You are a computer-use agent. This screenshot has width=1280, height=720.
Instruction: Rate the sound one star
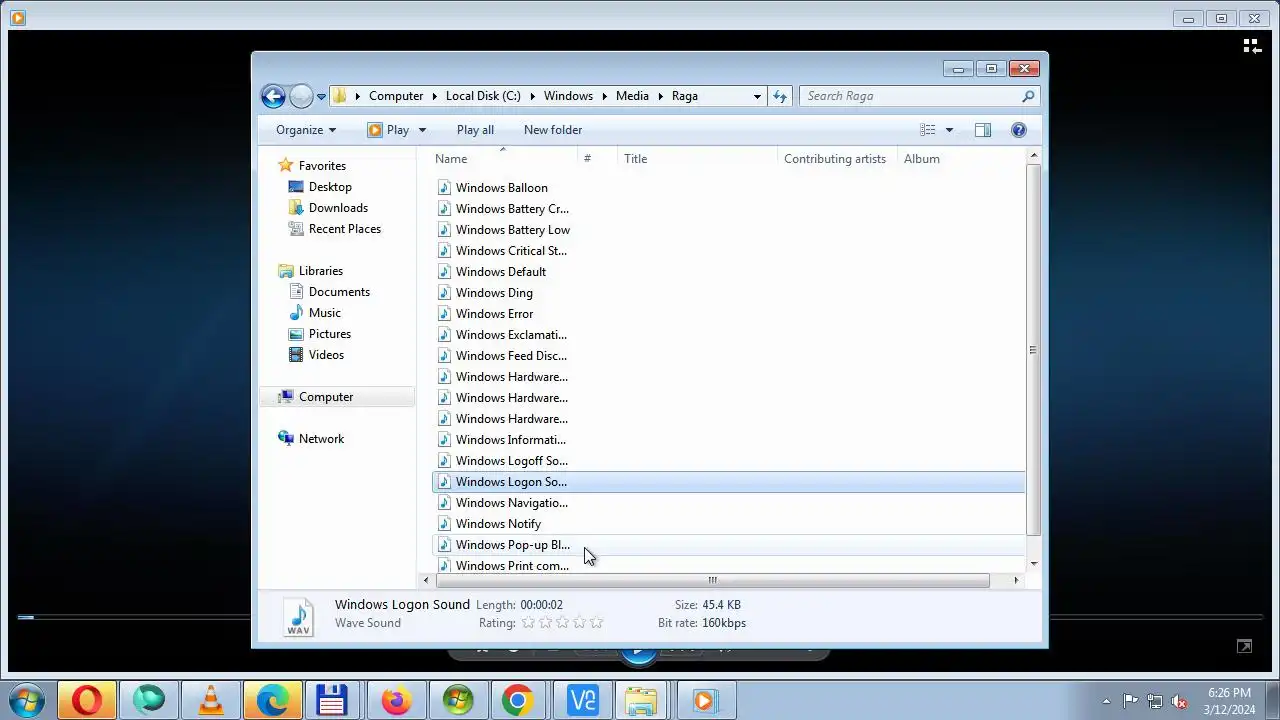[528, 623]
